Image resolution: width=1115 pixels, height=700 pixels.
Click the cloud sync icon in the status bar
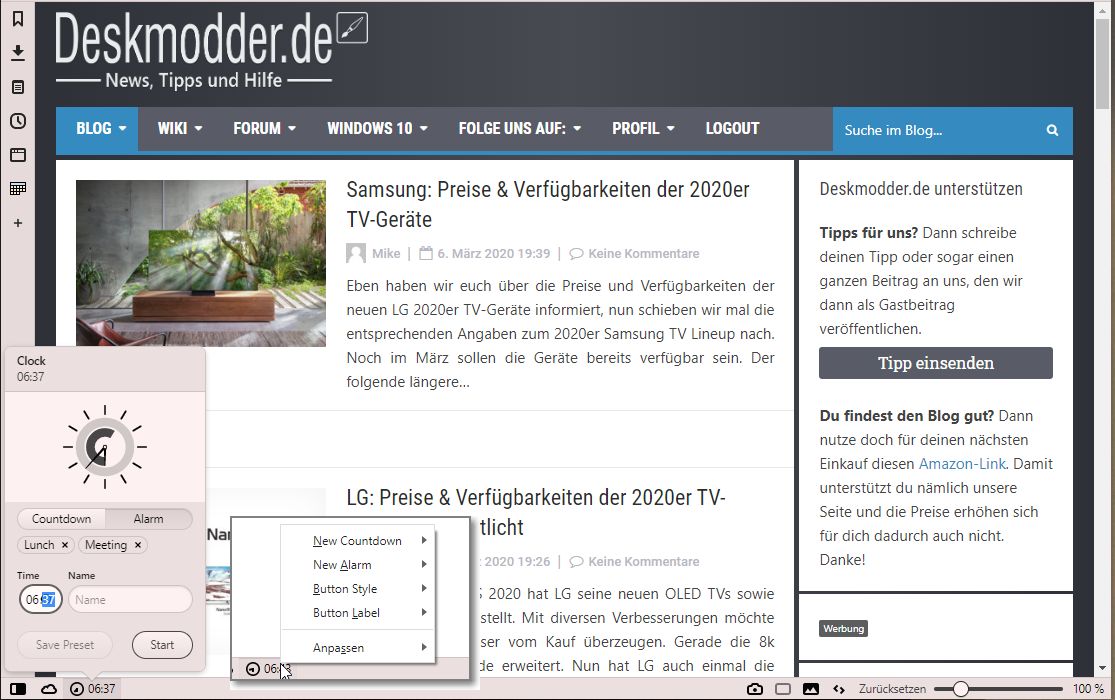pos(48,689)
